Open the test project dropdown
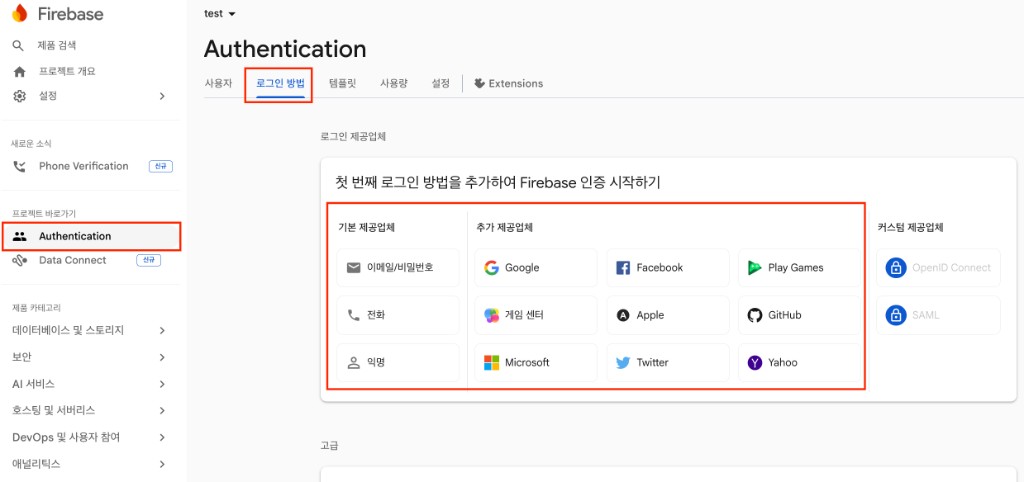Image resolution: width=1024 pixels, height=482 pixels. [x=219, y=14]
